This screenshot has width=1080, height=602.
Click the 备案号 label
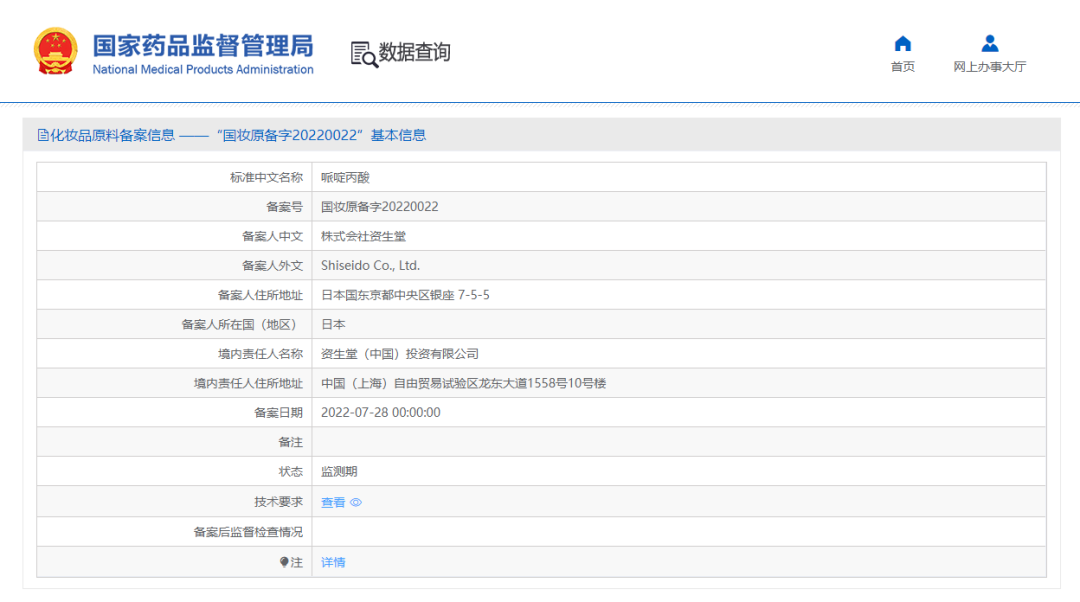click(x=284, y=207)
